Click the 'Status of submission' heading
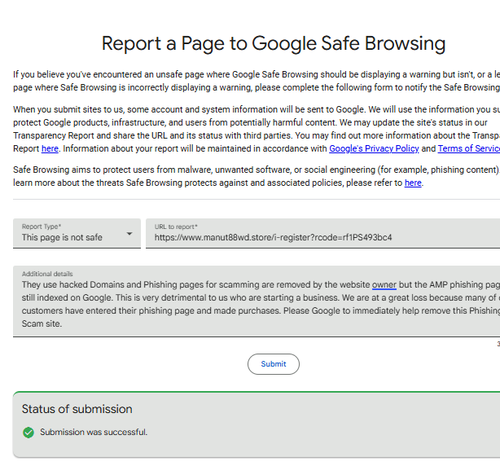Viewport: 500px width, 471px height. [x=77, y=409]
